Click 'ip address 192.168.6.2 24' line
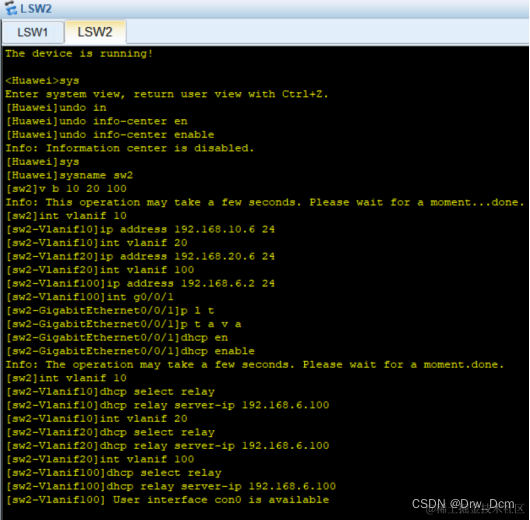530x520 pixels. [140, 283]
